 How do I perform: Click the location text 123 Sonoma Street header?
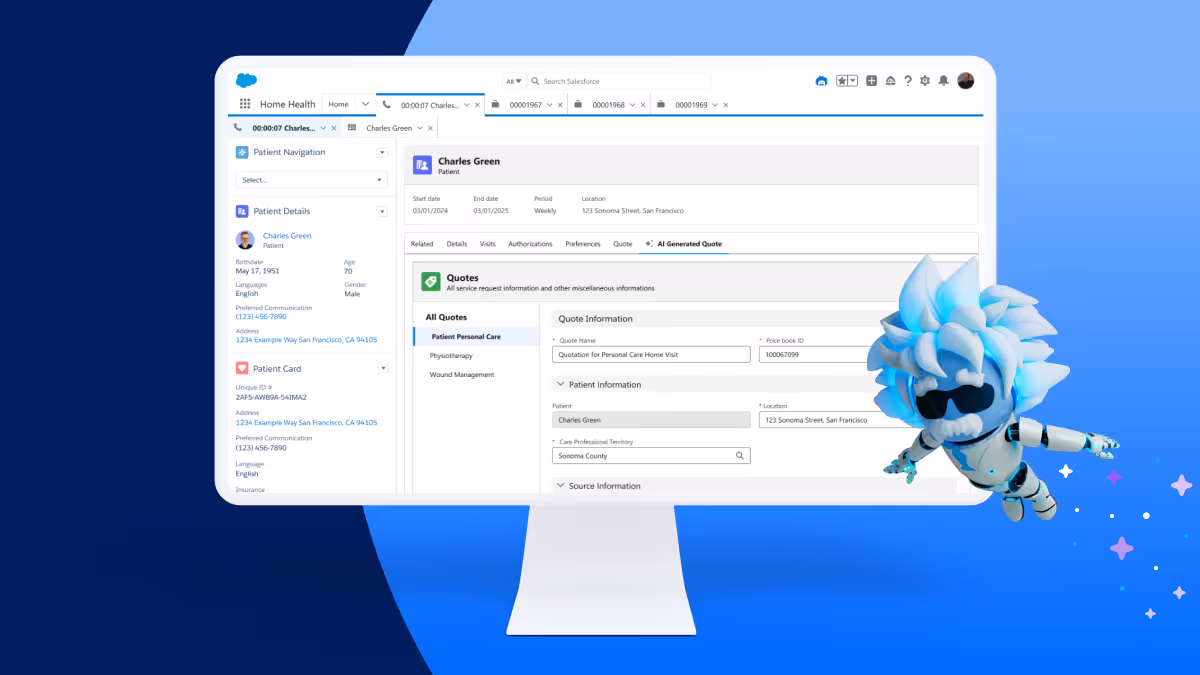(x=633, y=211)
